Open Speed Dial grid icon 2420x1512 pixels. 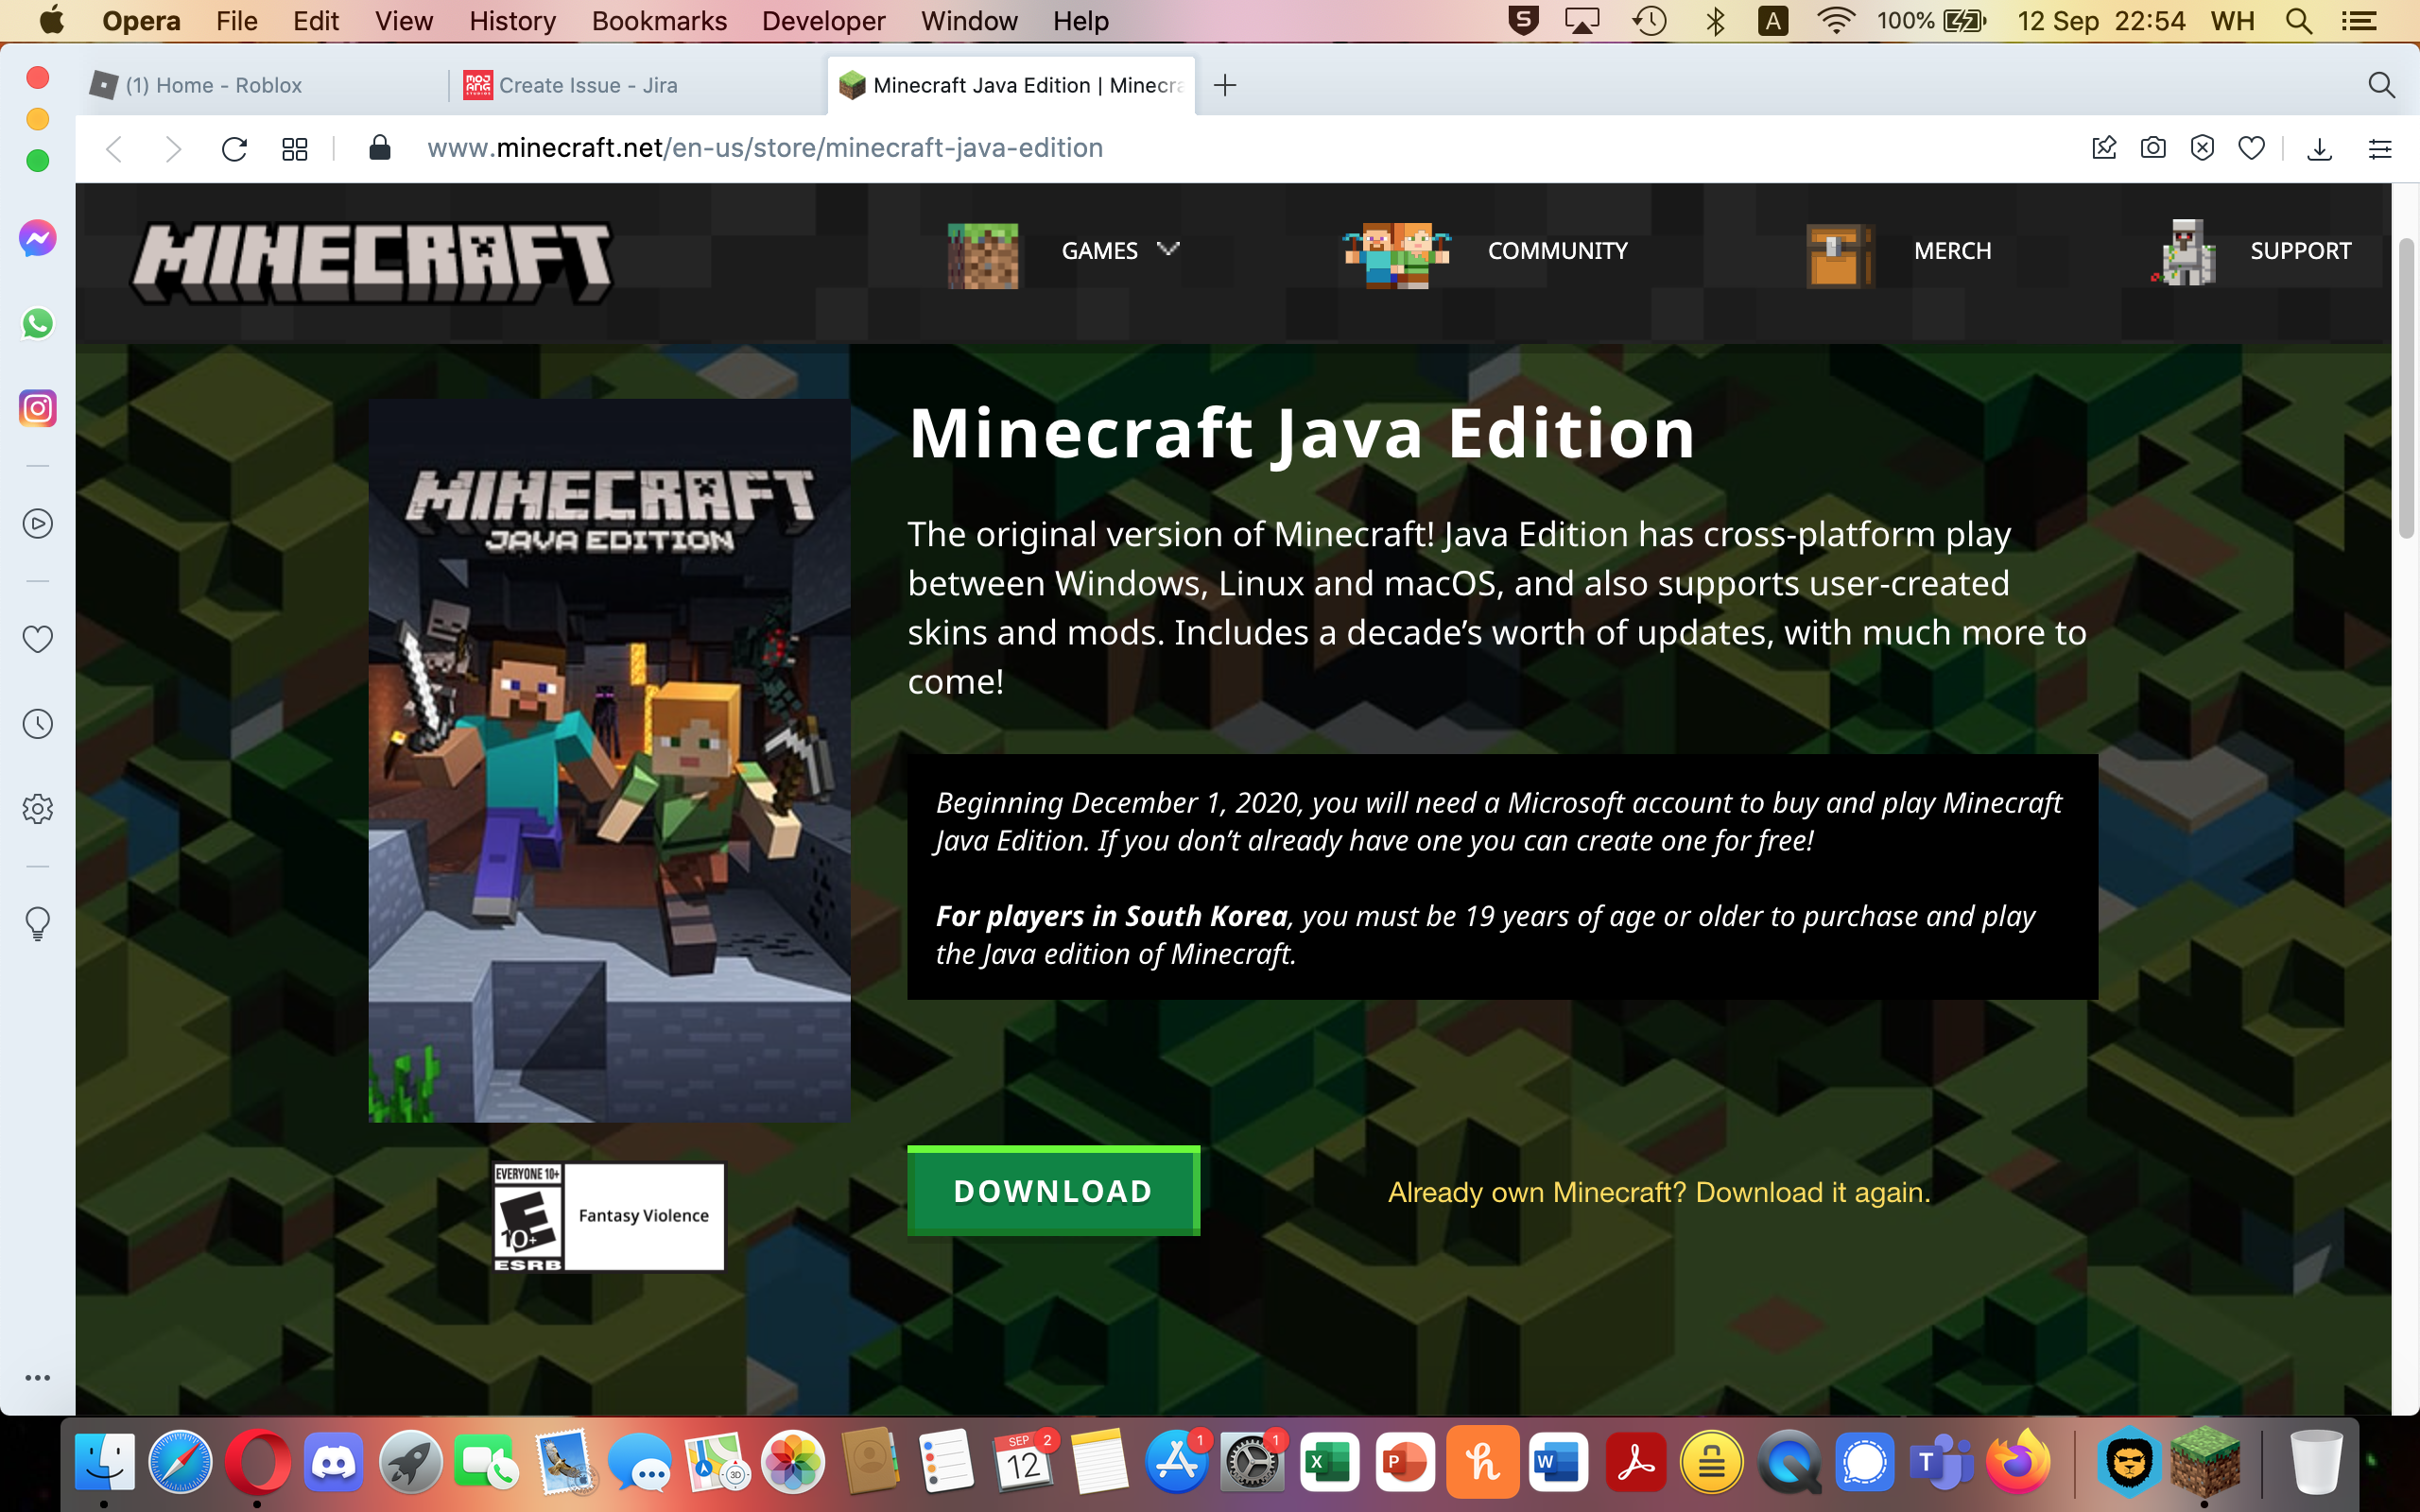point(294,149)
